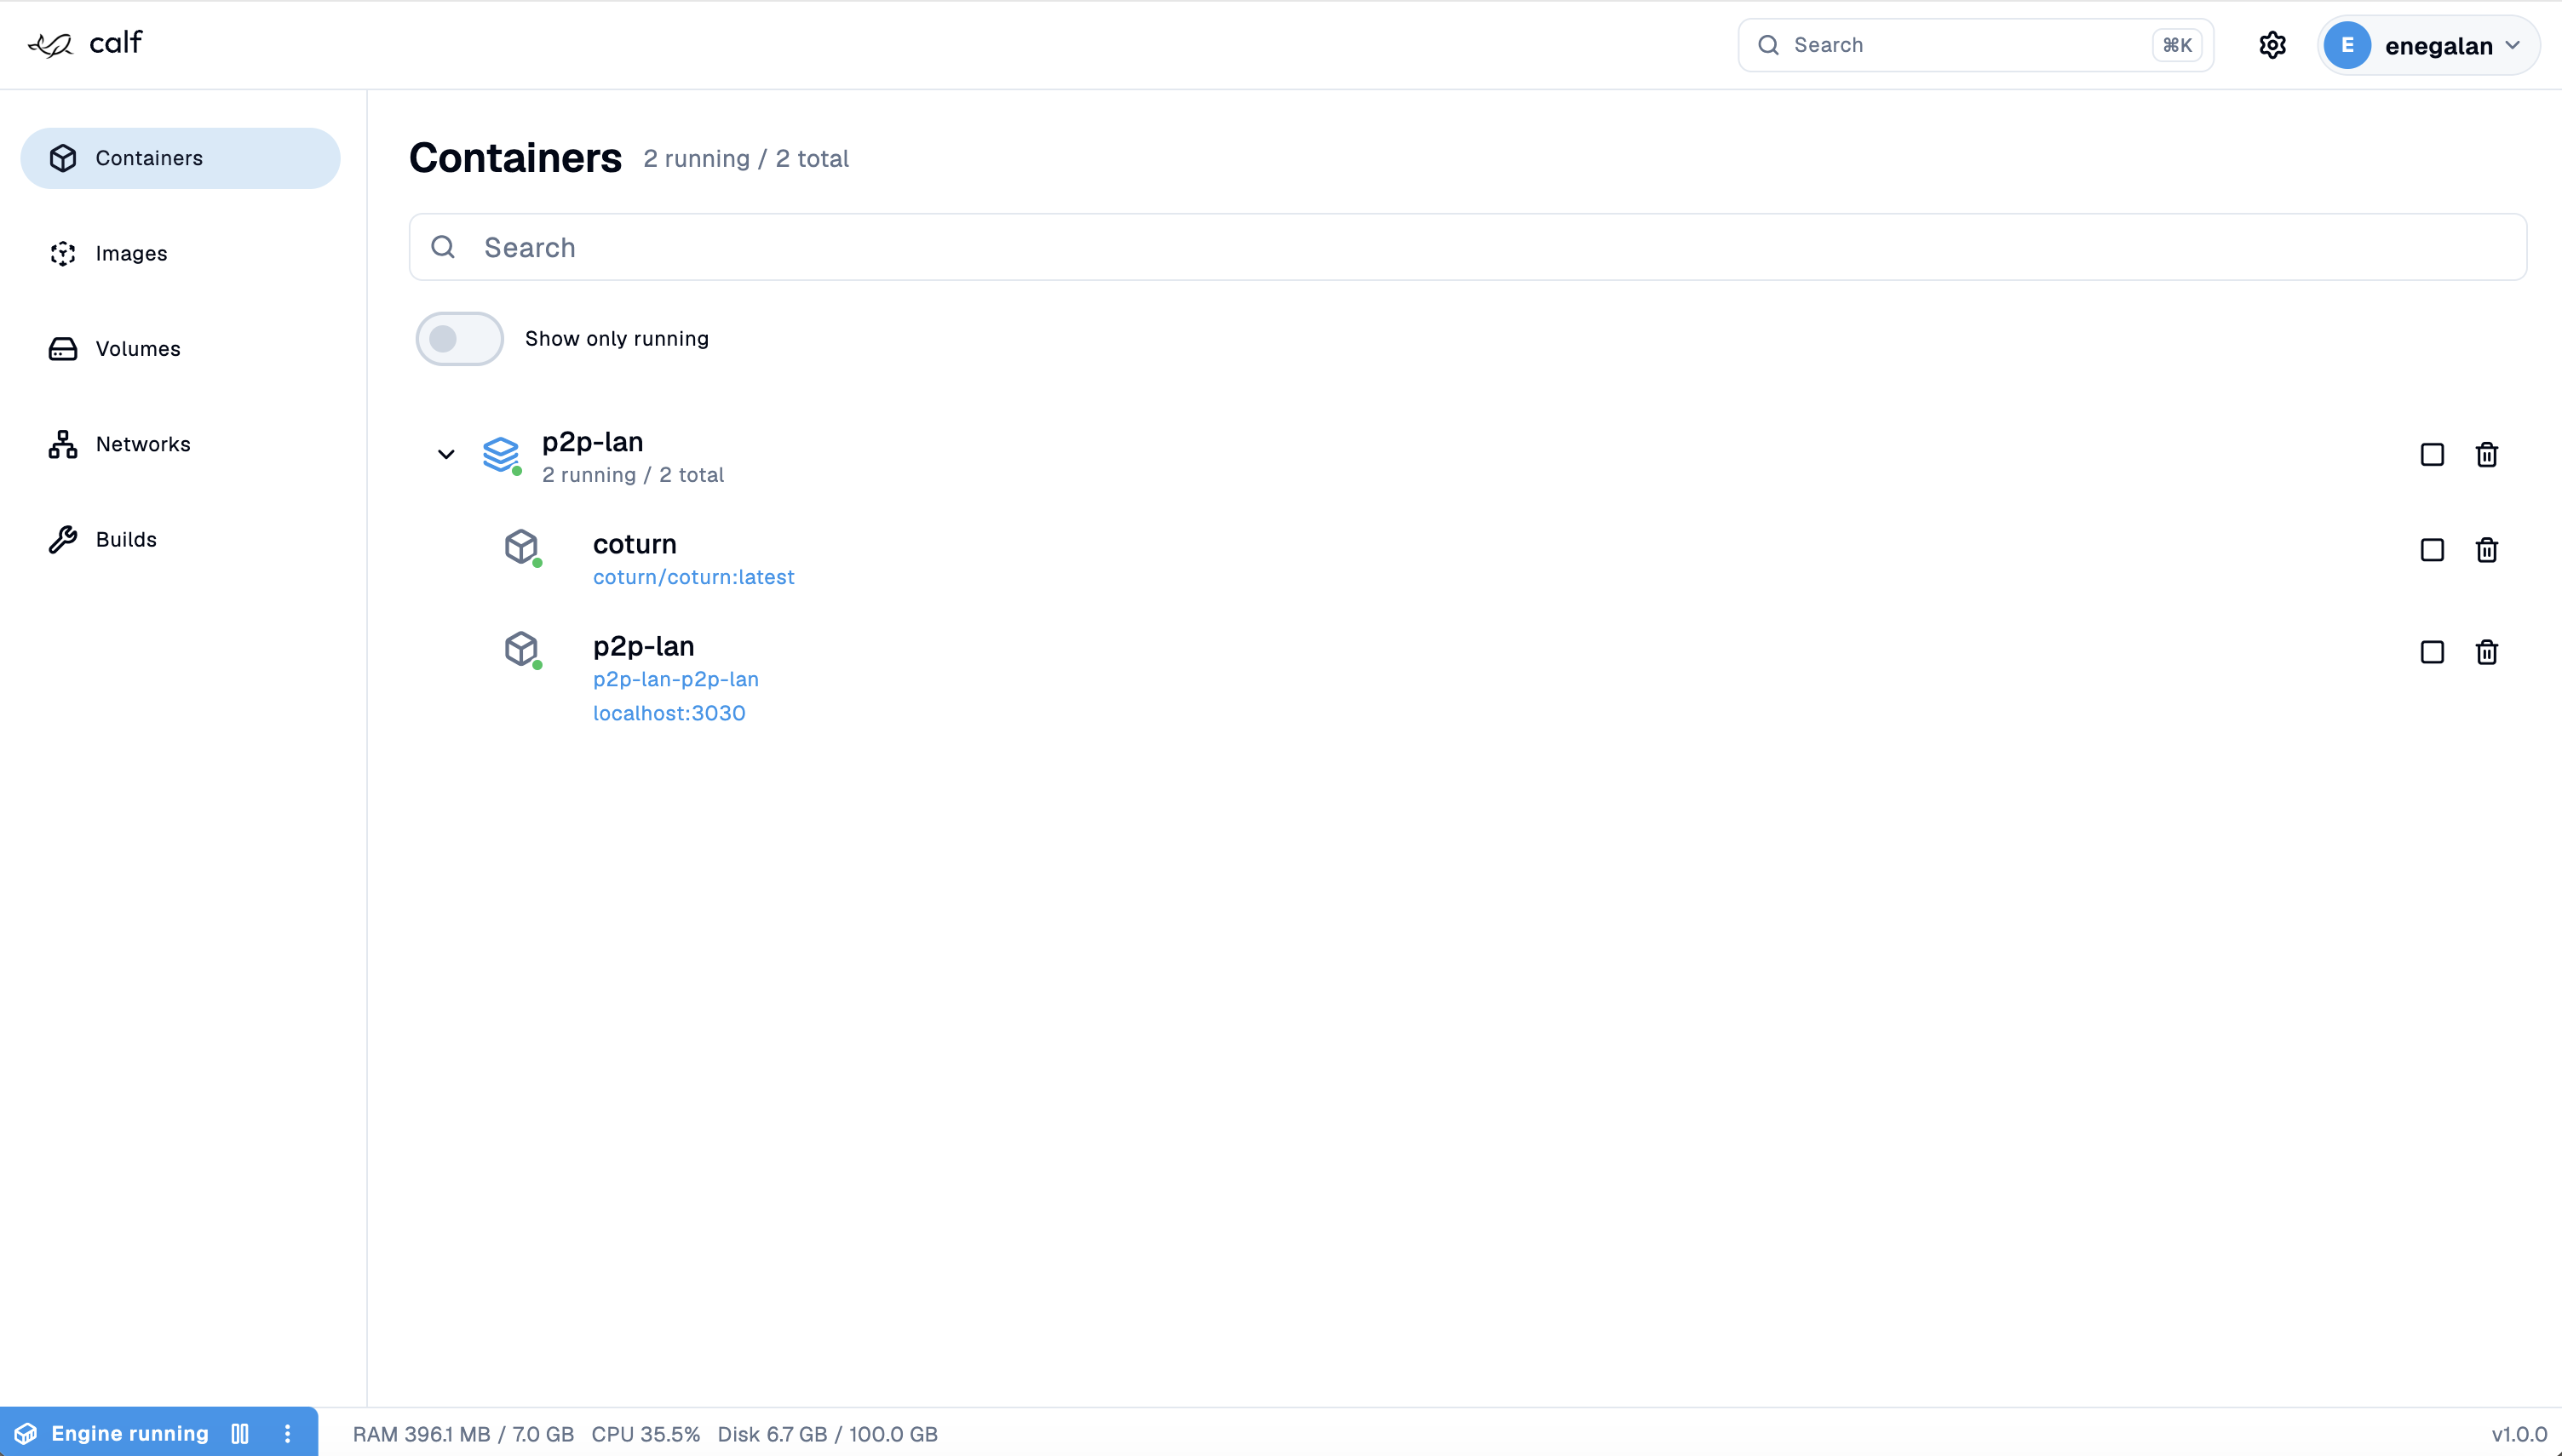
Task: Collapse the p2p-lan group chevron
Action: (446, 454)
